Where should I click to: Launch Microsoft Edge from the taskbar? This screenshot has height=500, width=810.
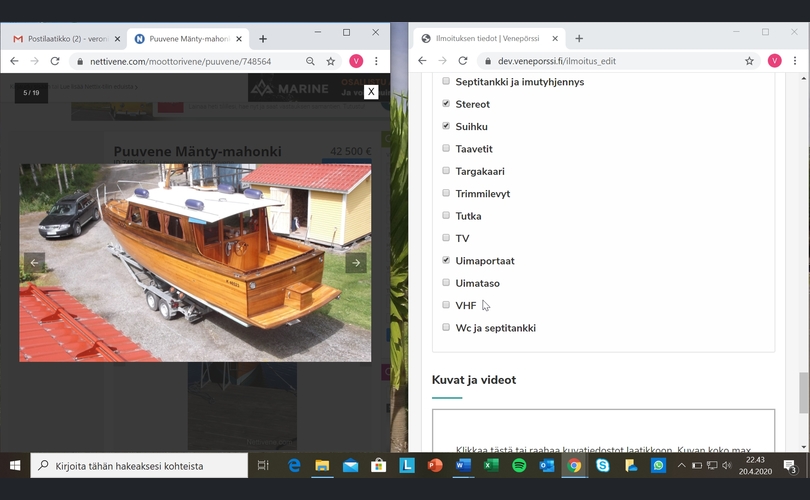[x=294, y=465]
